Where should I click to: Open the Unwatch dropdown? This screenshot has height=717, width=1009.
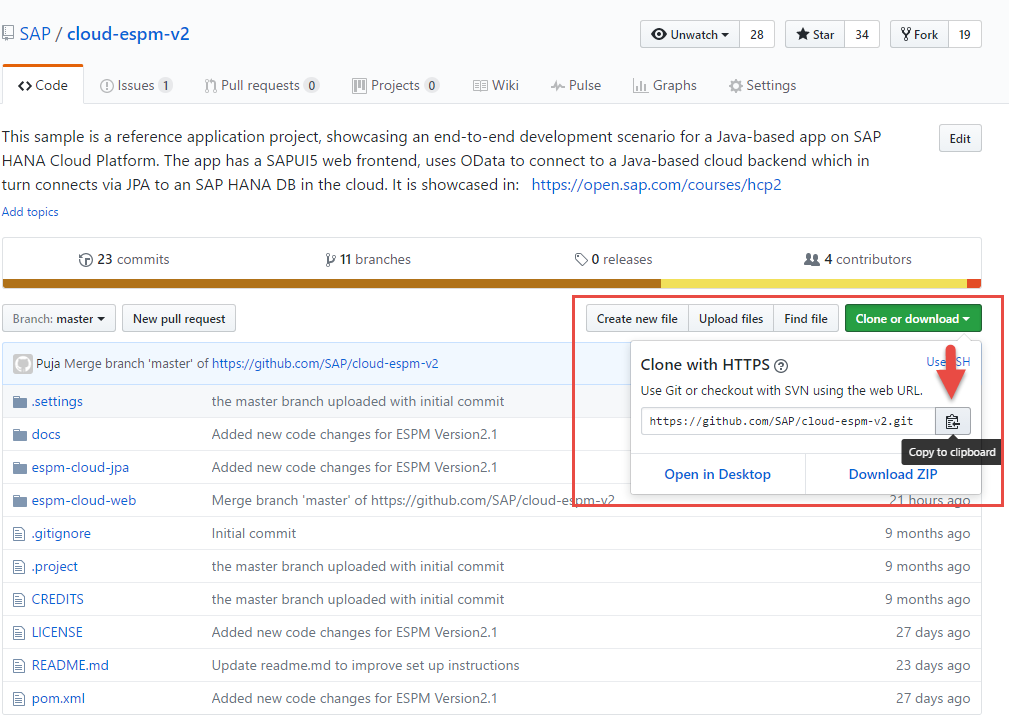[x=690, y=35]
